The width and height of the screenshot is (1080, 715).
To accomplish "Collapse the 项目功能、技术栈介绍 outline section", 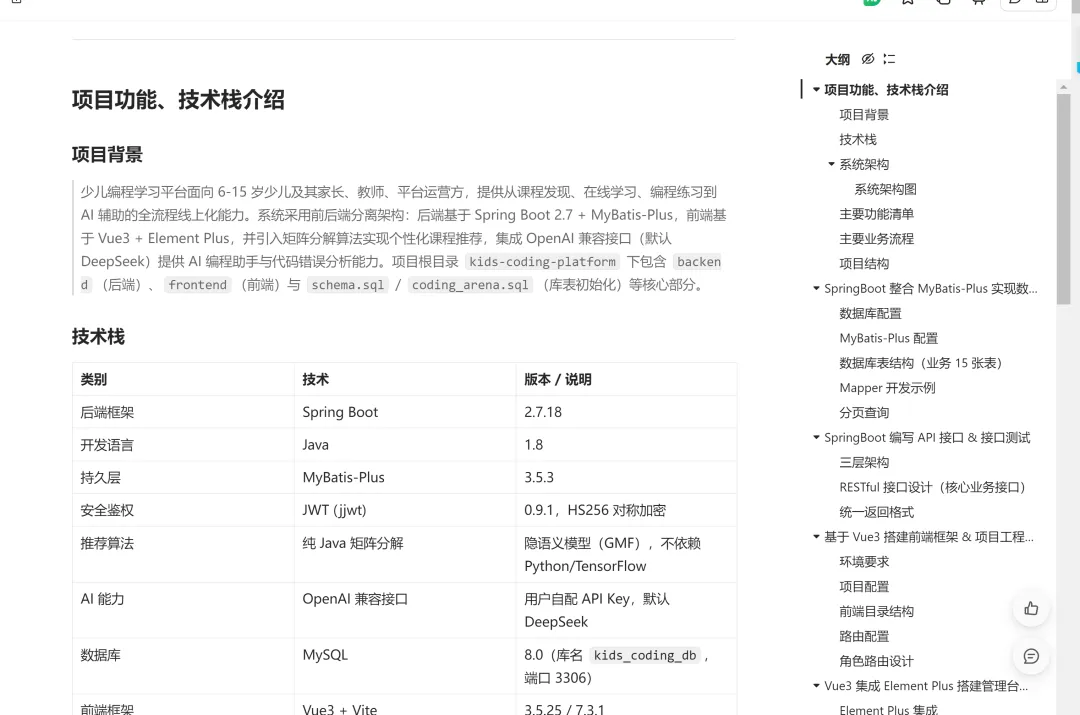I will tap(816, 90).
